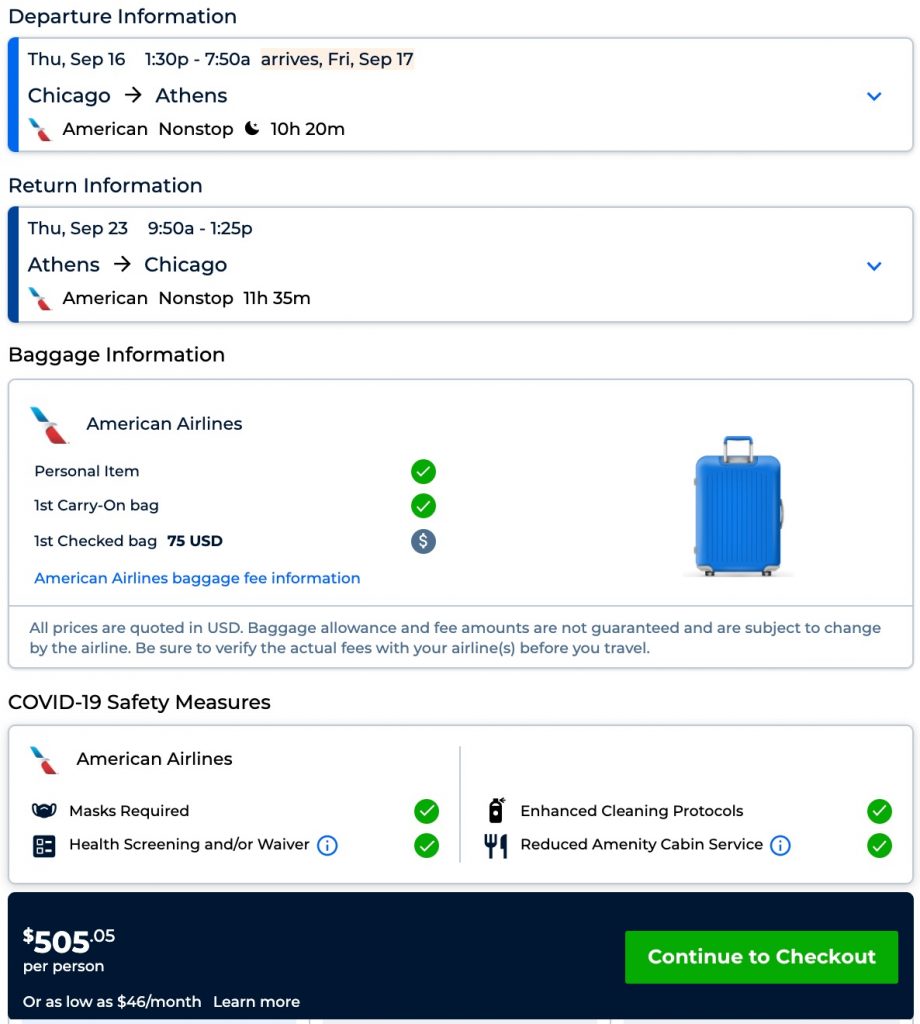The width and height of the screenshot is (920, 1024).
Task: Click the blue suitcase image
Action: pyautogui.click(x=738, y=506)
